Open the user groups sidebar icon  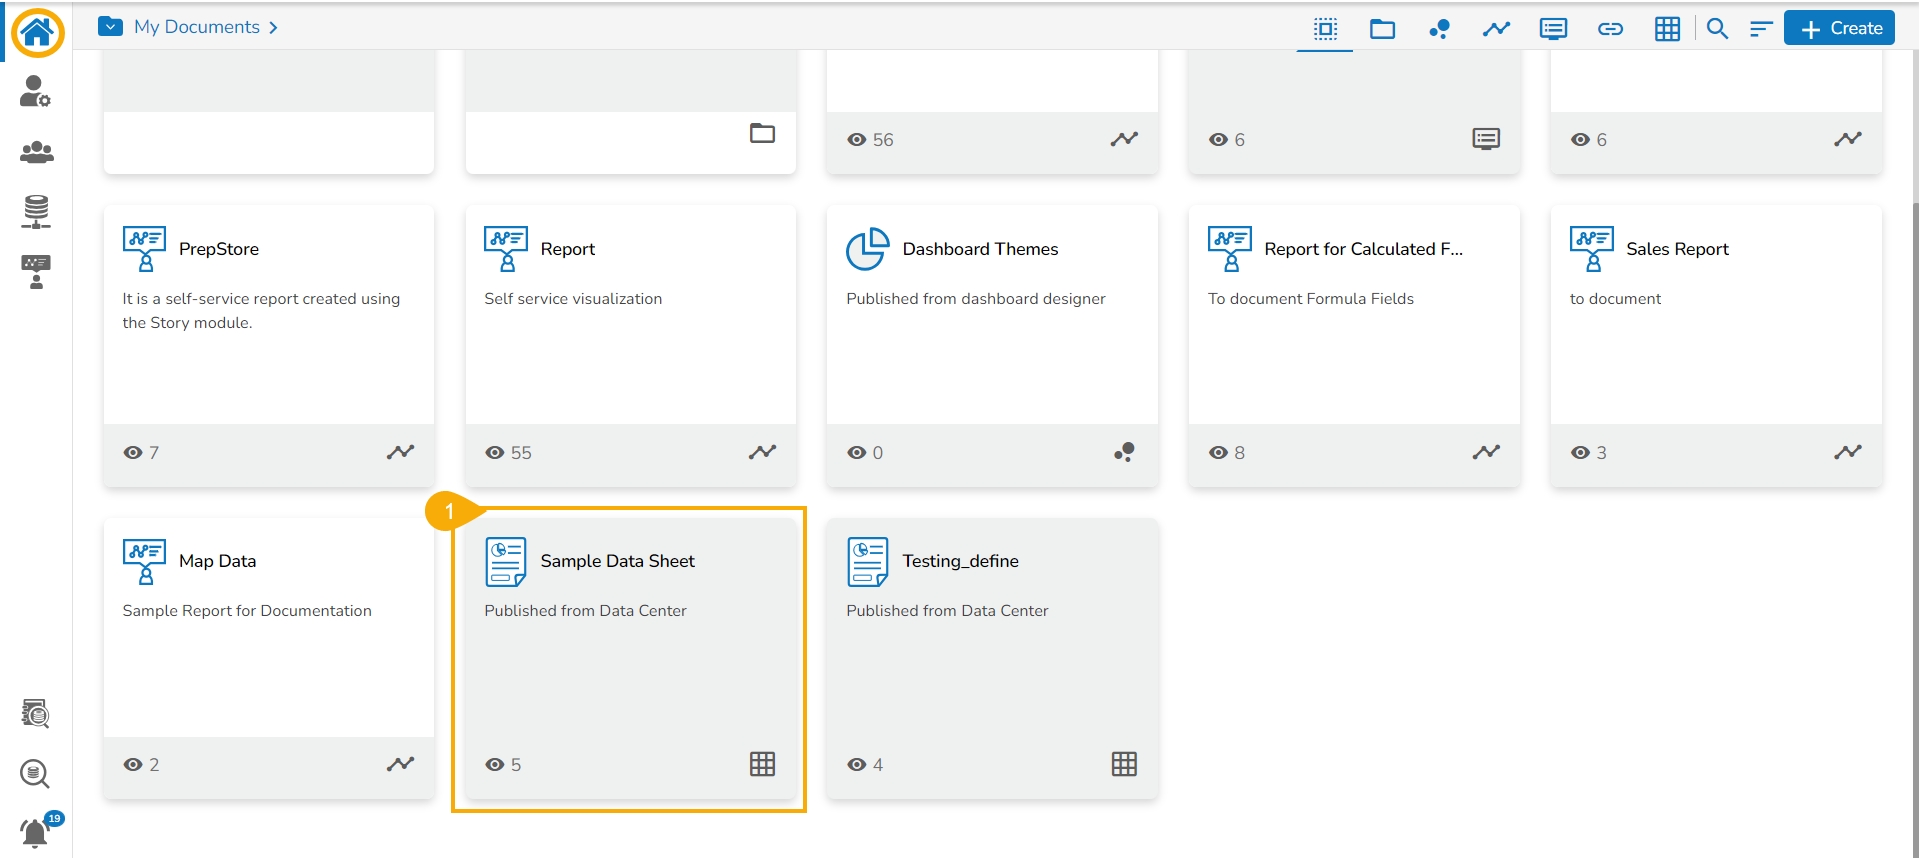click(36, 152)
